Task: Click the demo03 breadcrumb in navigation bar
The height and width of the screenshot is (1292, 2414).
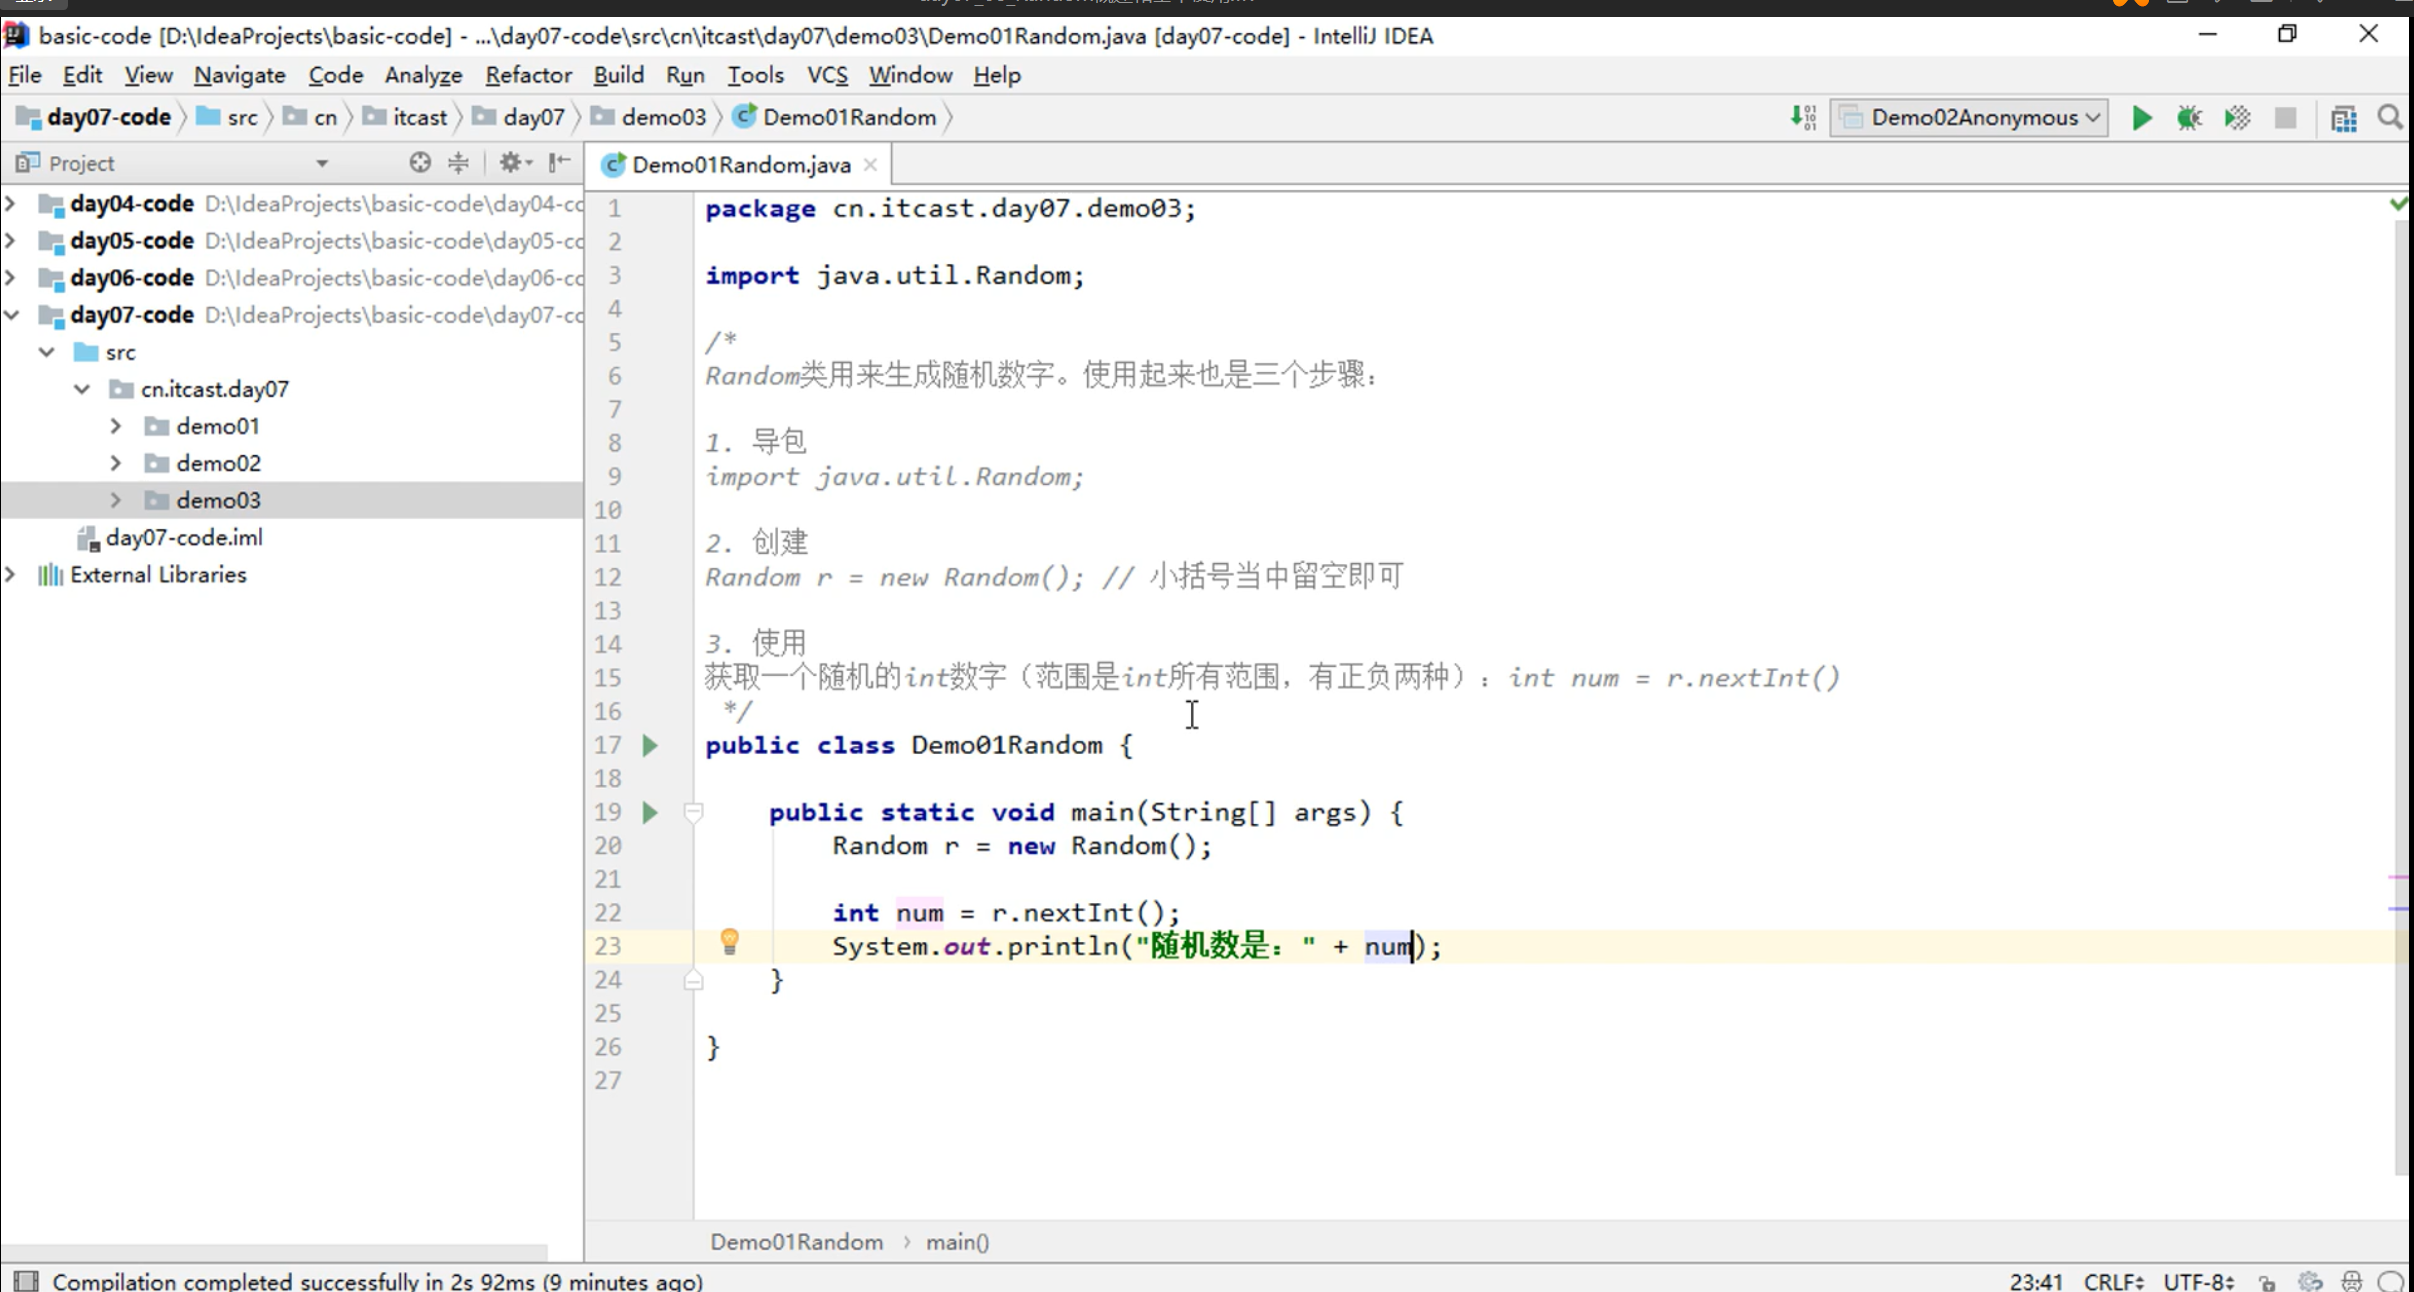Action: pyautogui.click(x=662, y=118)
